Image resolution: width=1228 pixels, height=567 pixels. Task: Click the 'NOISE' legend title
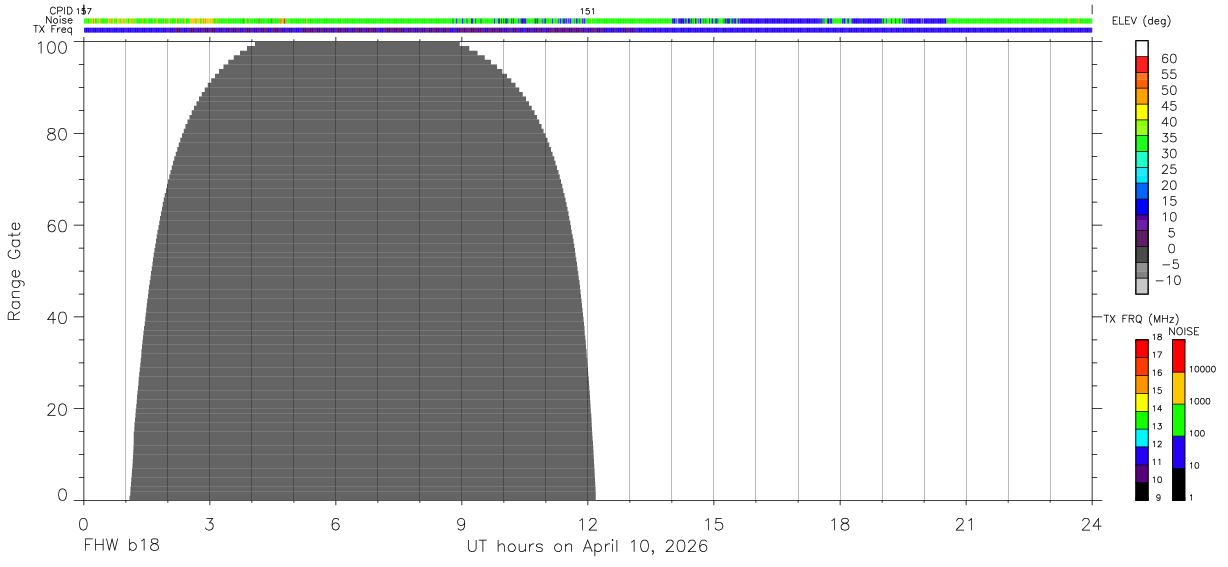pos(1183,331)
